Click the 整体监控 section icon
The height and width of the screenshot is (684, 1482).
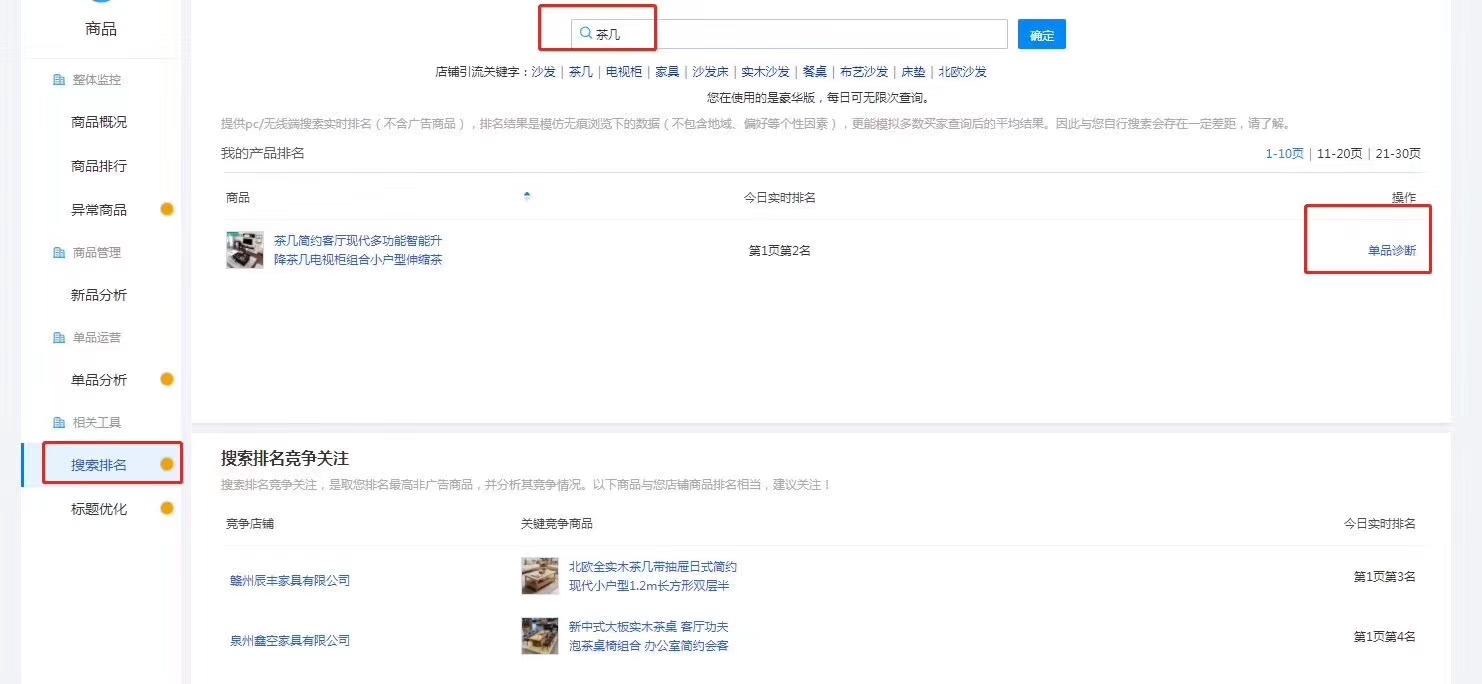click(59, 79)
